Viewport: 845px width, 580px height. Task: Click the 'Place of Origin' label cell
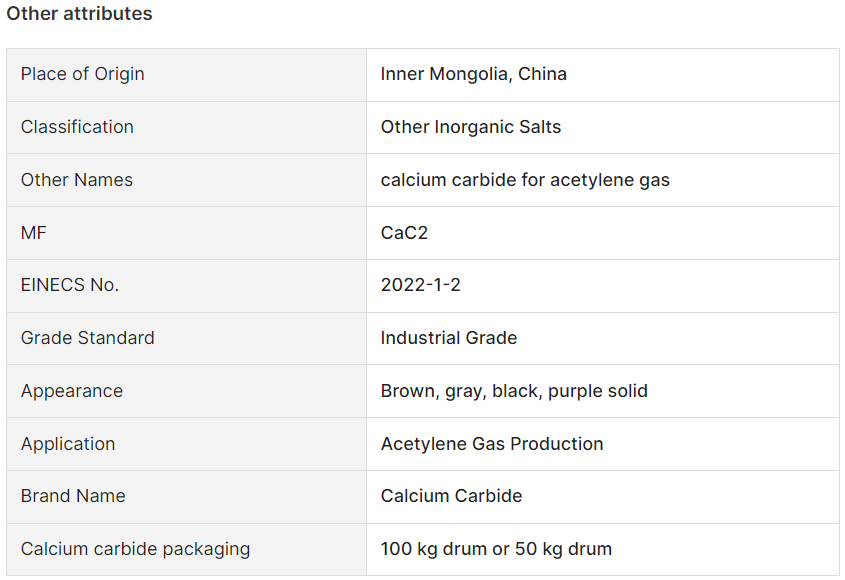point(83,74)
